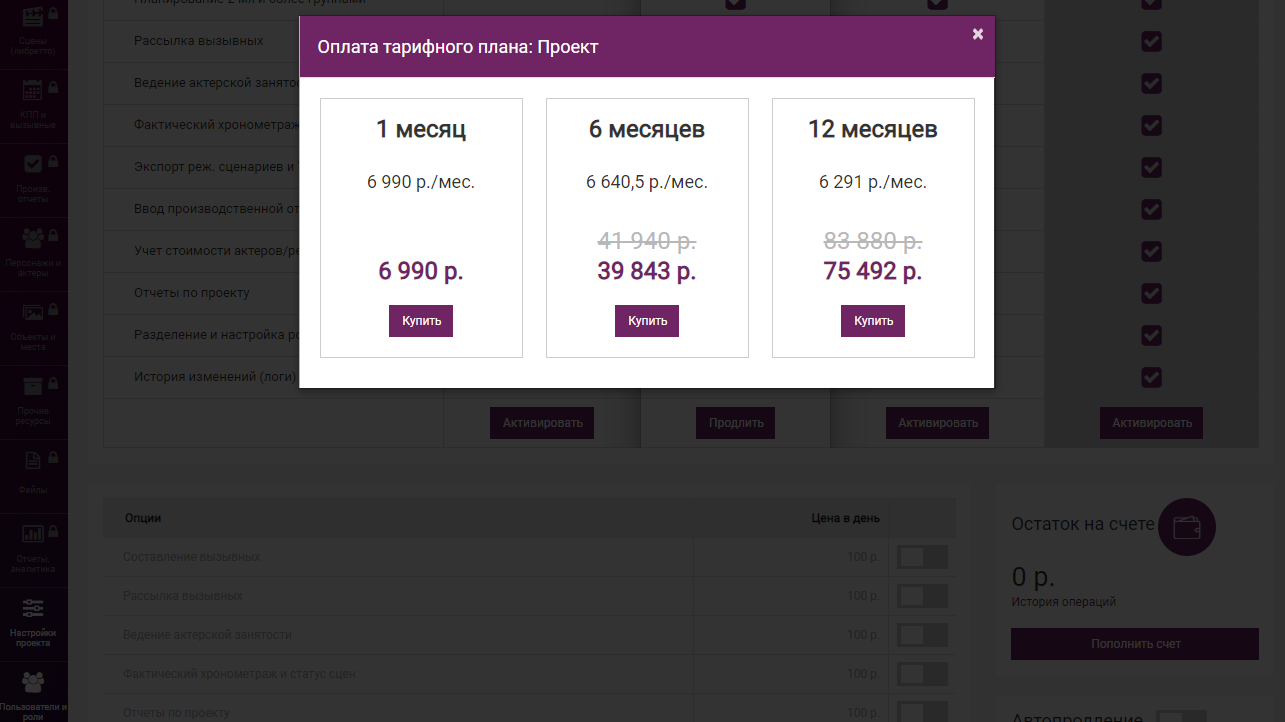This screenshot has height=722, width=1285.
Task: Buy the 1 месяц plan
Action: point(421,321)
